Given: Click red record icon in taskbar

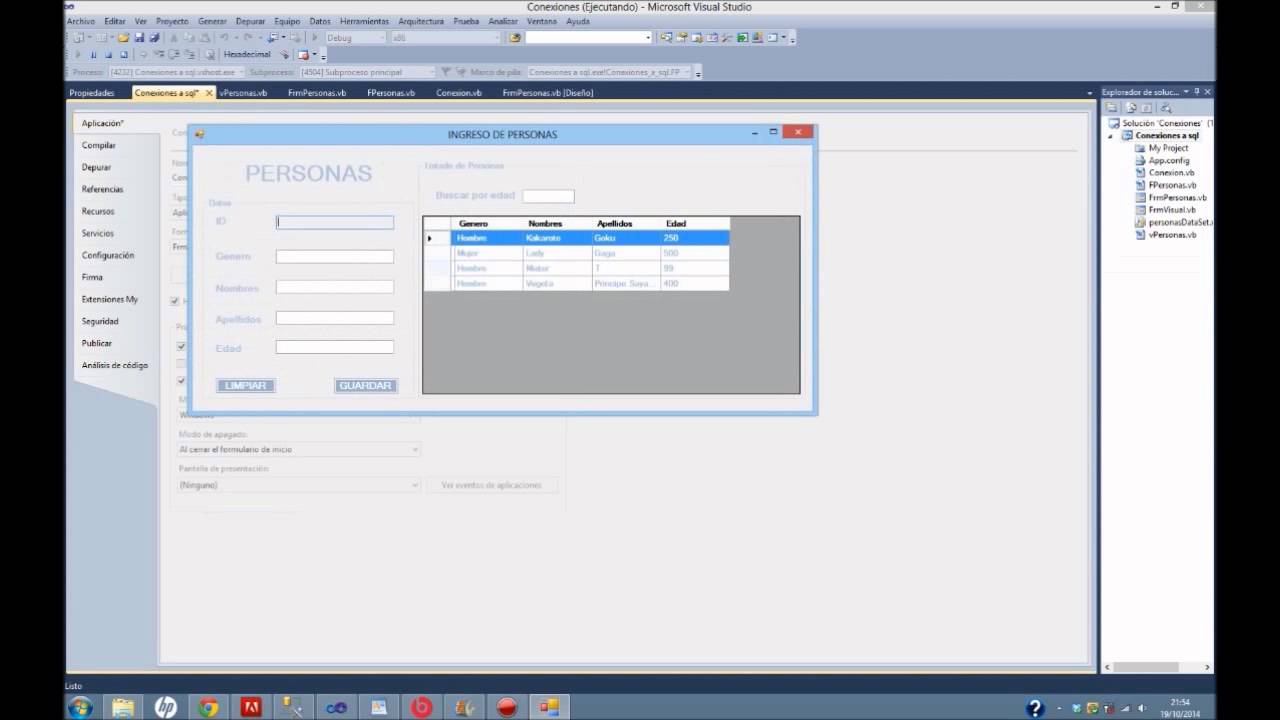Looking at the screenshot, I should pyautogui.click(x=506, y=707).
